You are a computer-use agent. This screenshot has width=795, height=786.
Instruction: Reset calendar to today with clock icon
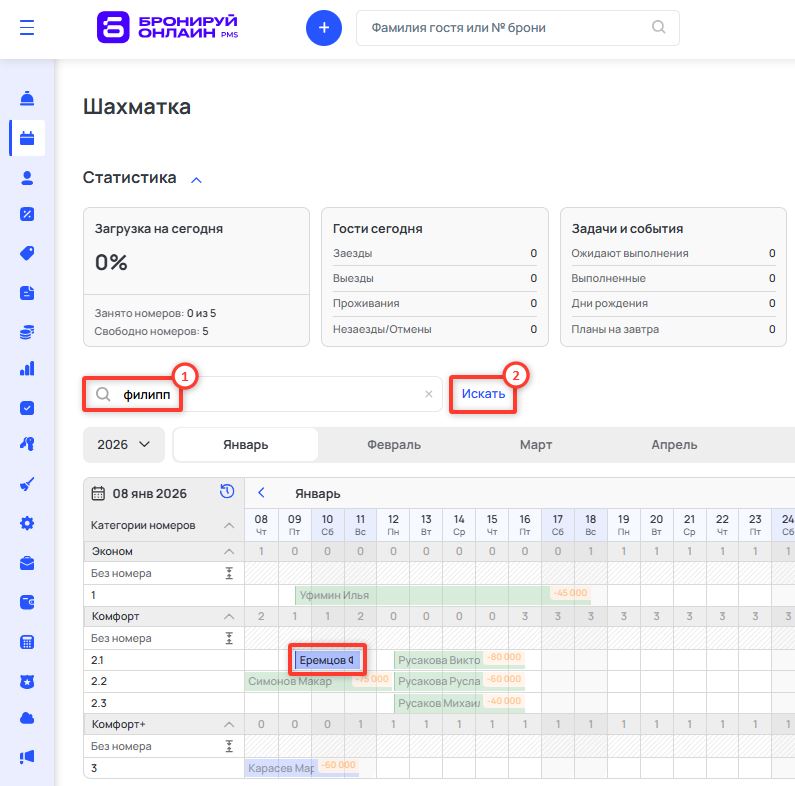227,492
